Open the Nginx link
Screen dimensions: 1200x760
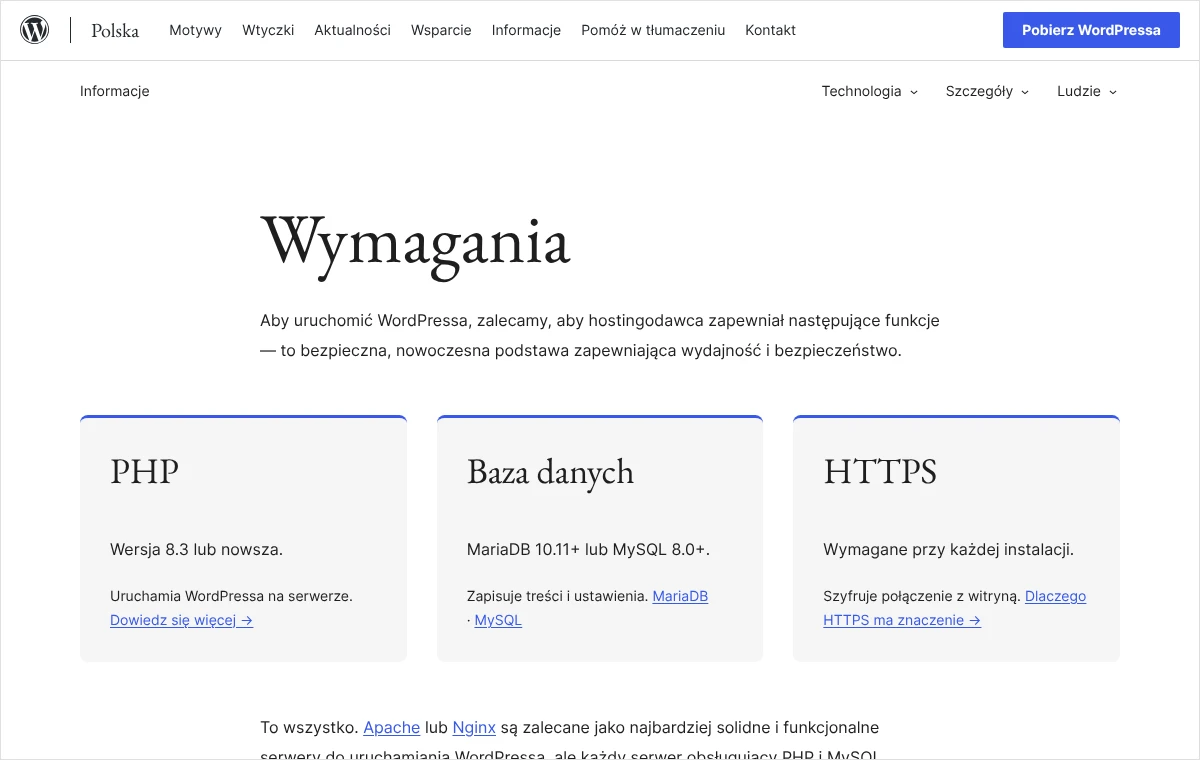[x=474, y=727]
